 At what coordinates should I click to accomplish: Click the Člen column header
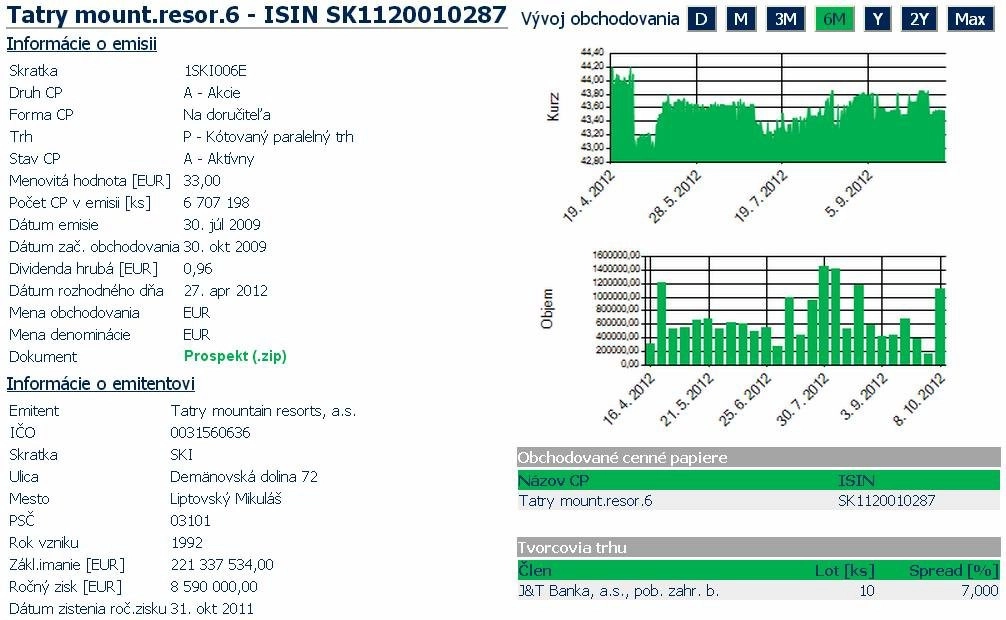click(534, 570)
